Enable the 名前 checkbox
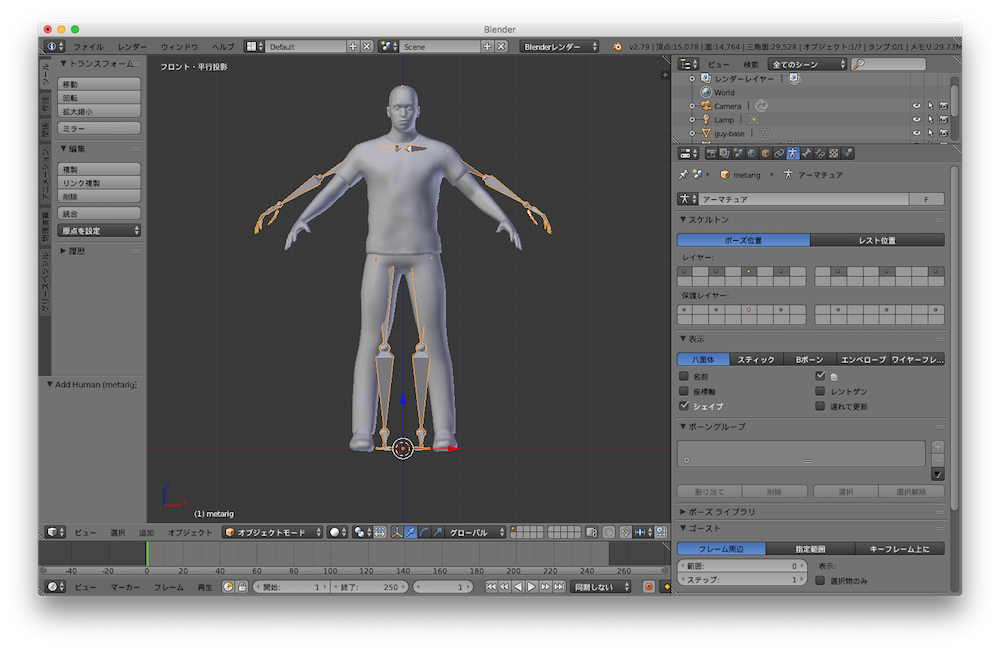 [684, 377]
